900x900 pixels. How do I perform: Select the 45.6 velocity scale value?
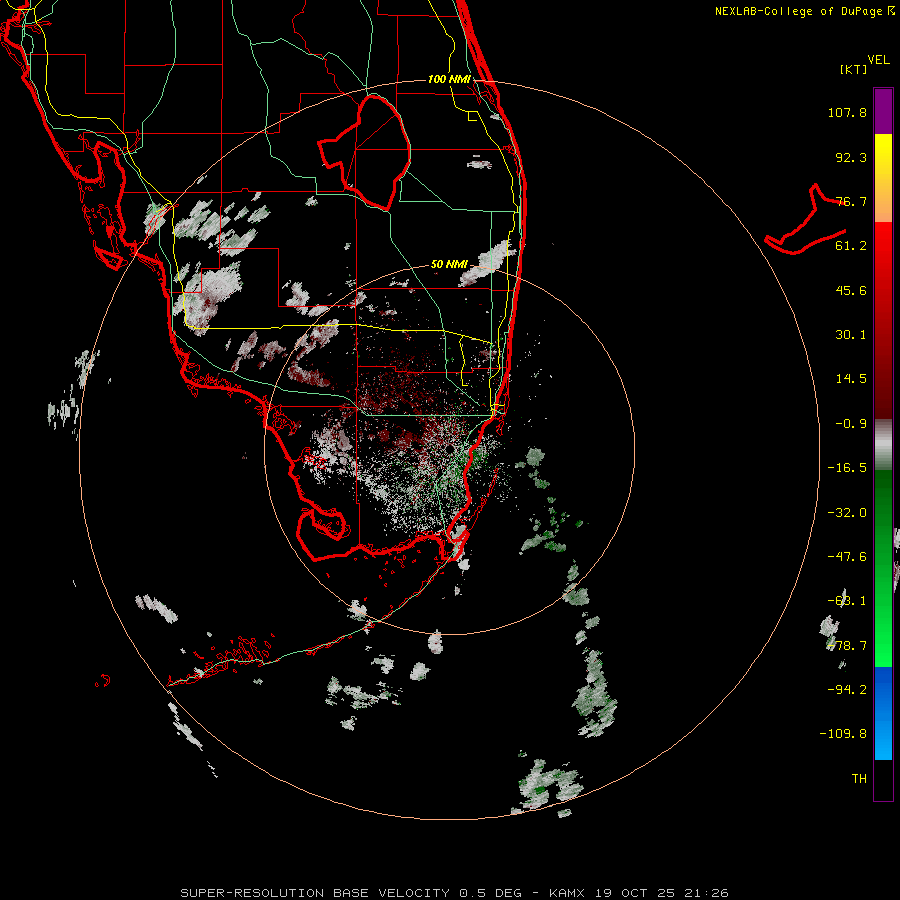(851, 290)
